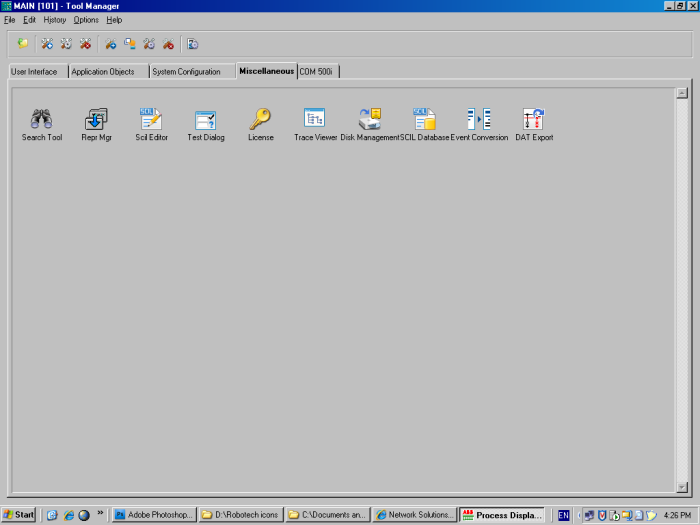700x525 pixels.
Task: Open the Search Tool
Action: click(41, 120)
